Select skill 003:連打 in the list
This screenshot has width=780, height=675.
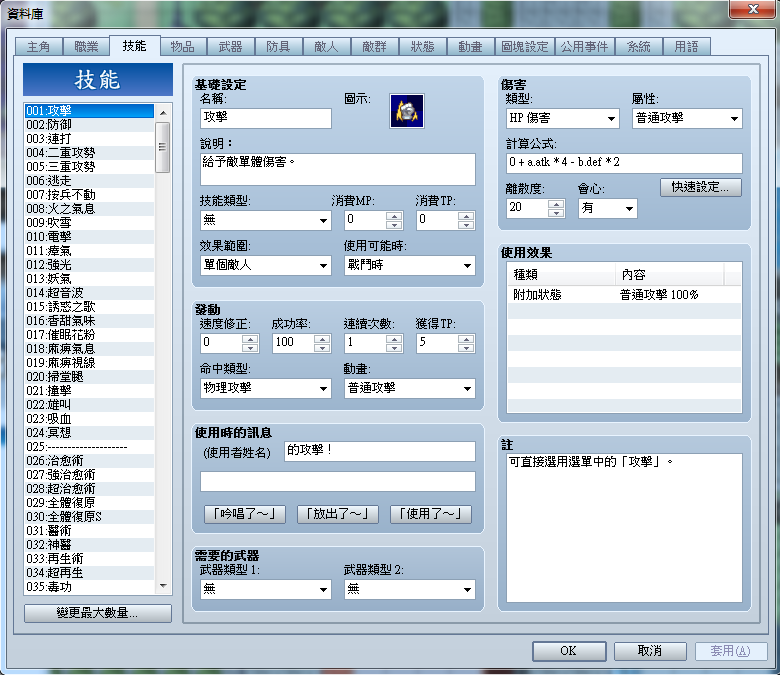[90, 138]
